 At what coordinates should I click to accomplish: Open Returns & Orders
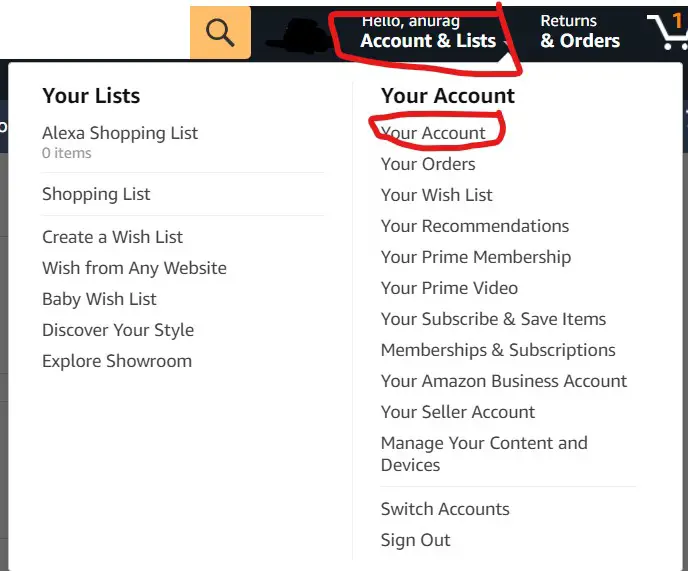[580, 32]
